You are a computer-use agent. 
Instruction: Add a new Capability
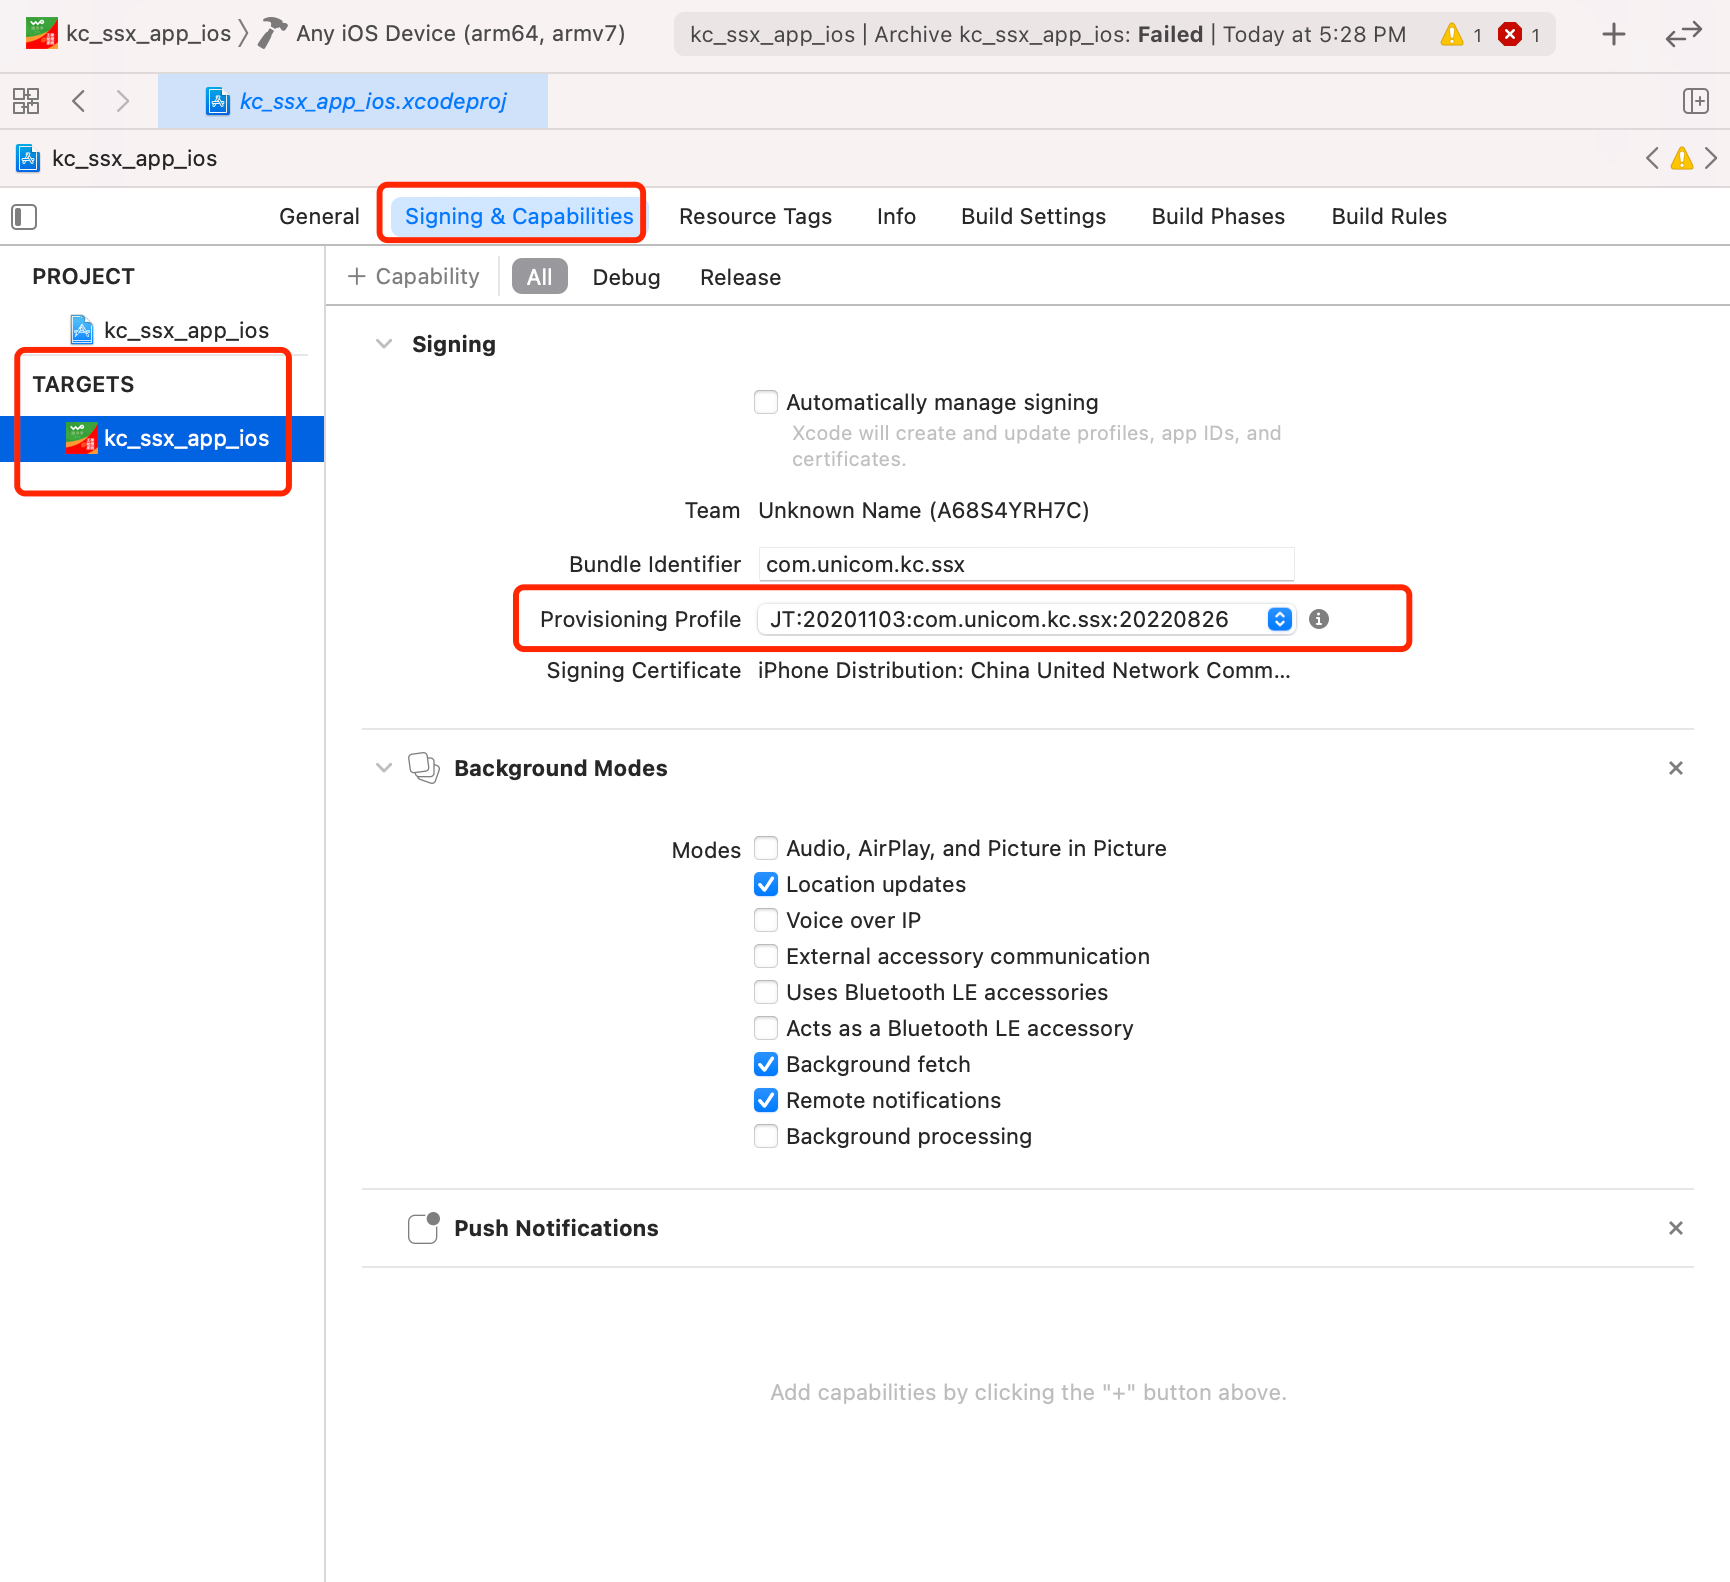click(x=413, y=277)
